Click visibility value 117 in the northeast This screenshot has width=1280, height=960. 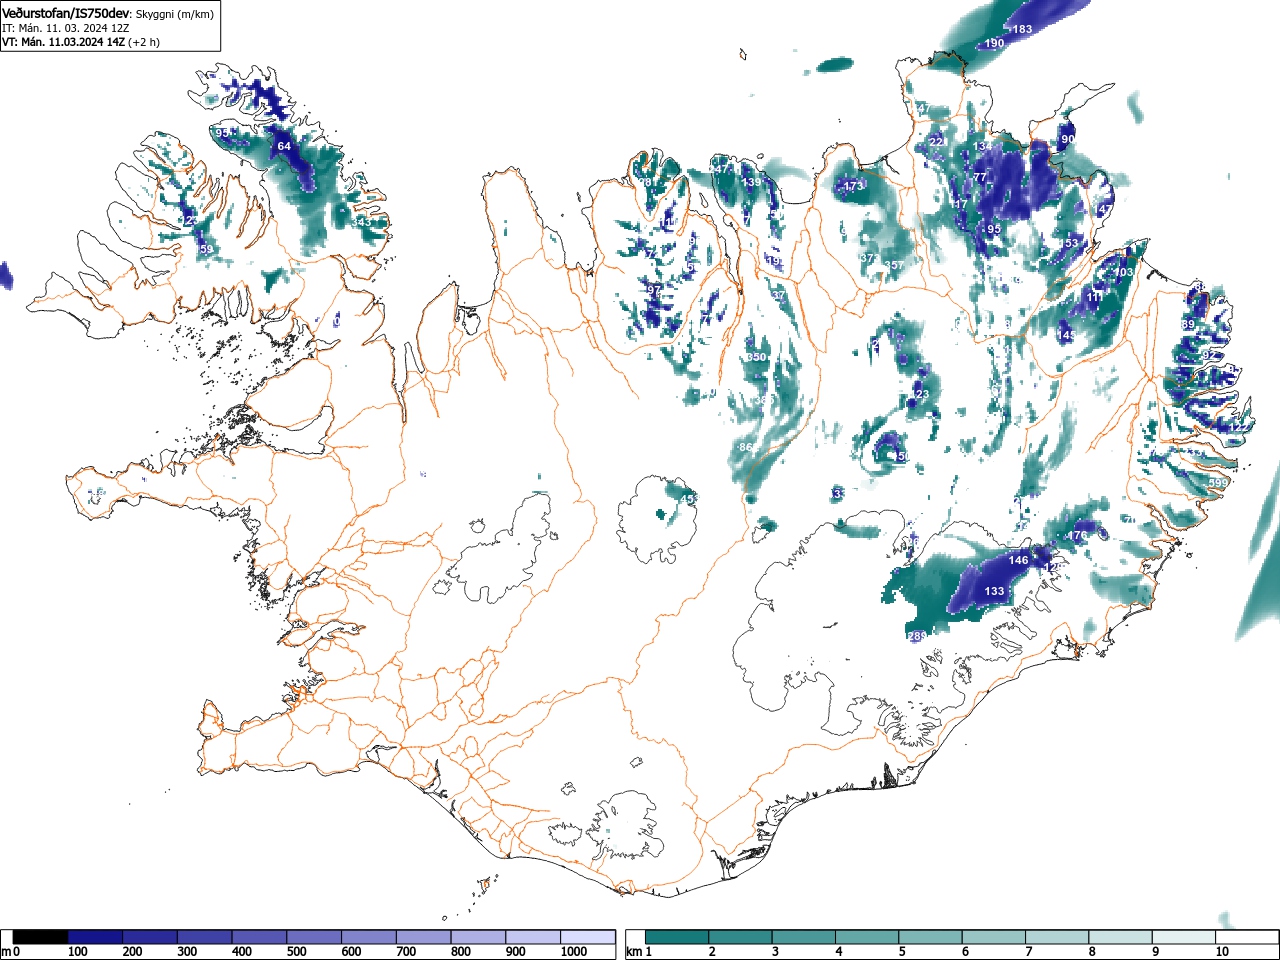pos(959,204)
